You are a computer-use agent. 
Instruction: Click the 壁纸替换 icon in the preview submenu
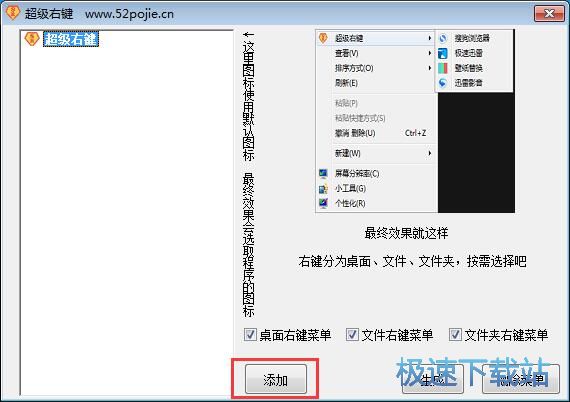point(442,68)
